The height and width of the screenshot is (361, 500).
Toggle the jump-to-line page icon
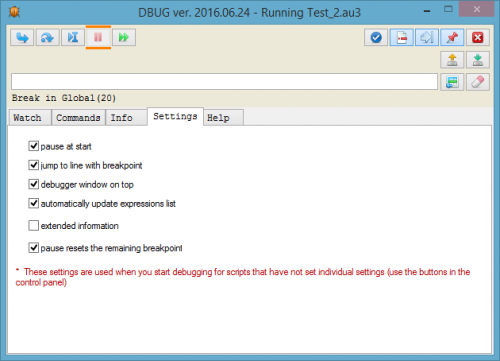[401, 37]
